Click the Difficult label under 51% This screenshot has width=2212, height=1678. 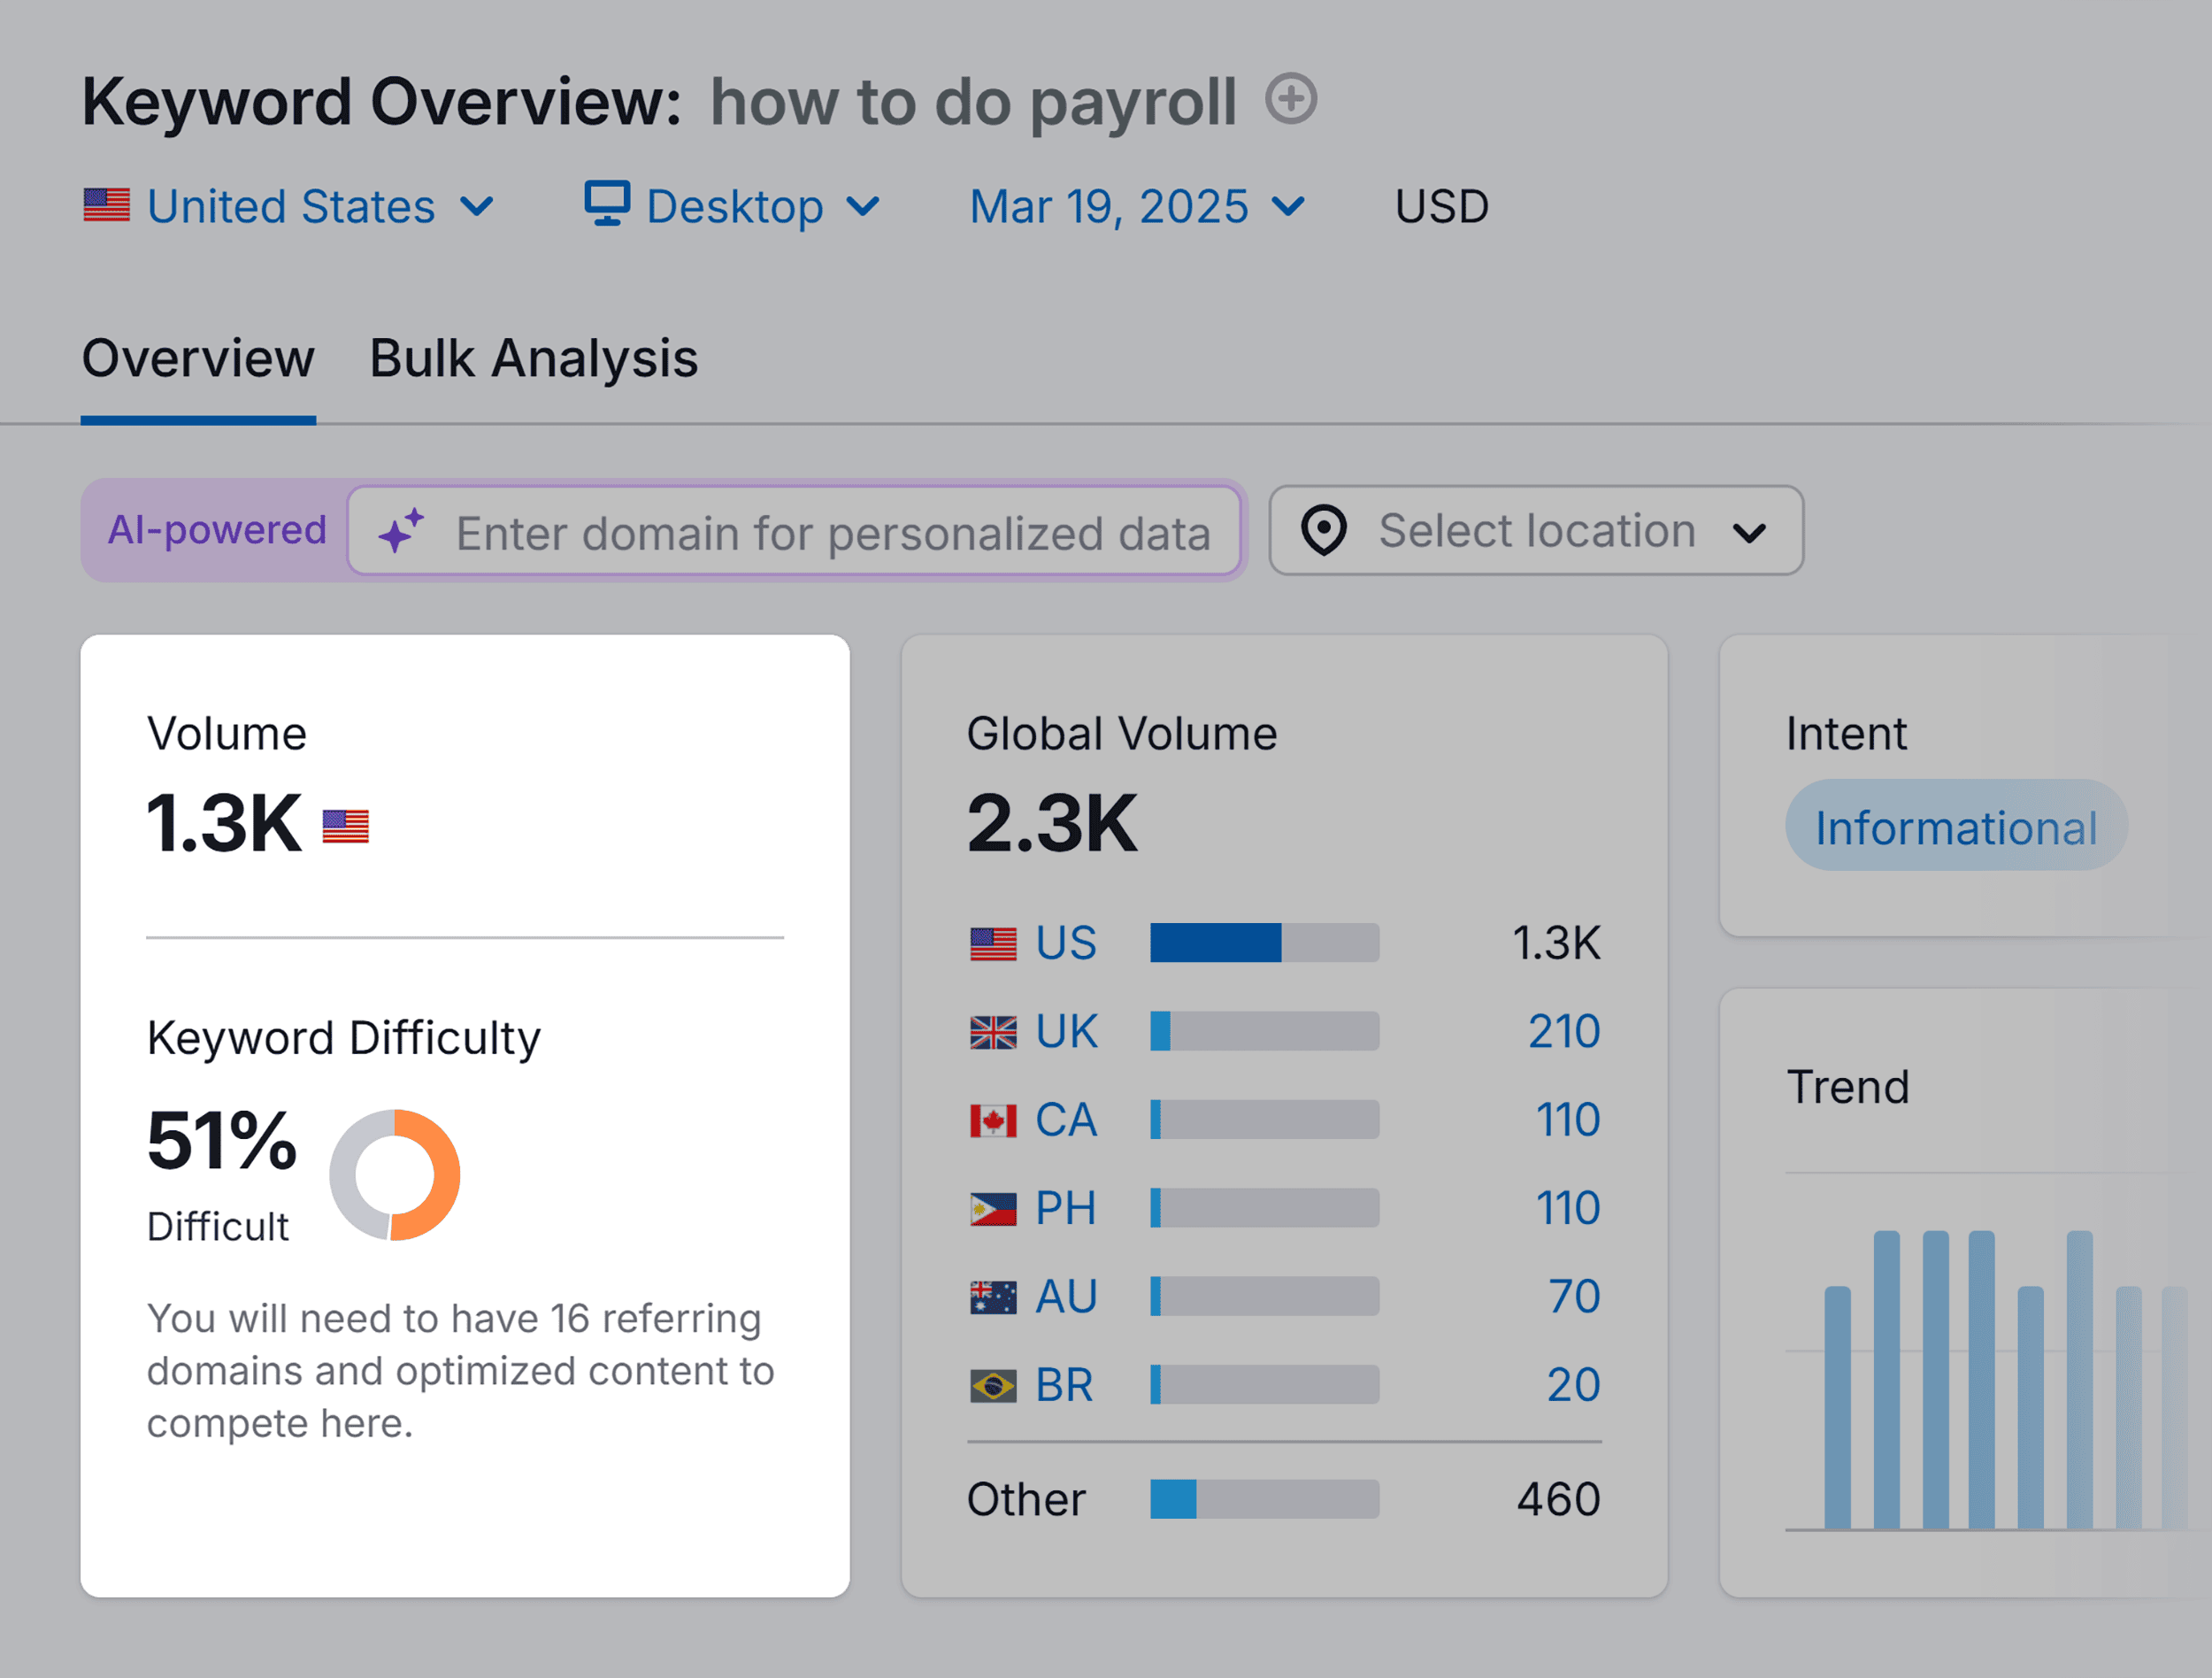(218, 1227)
